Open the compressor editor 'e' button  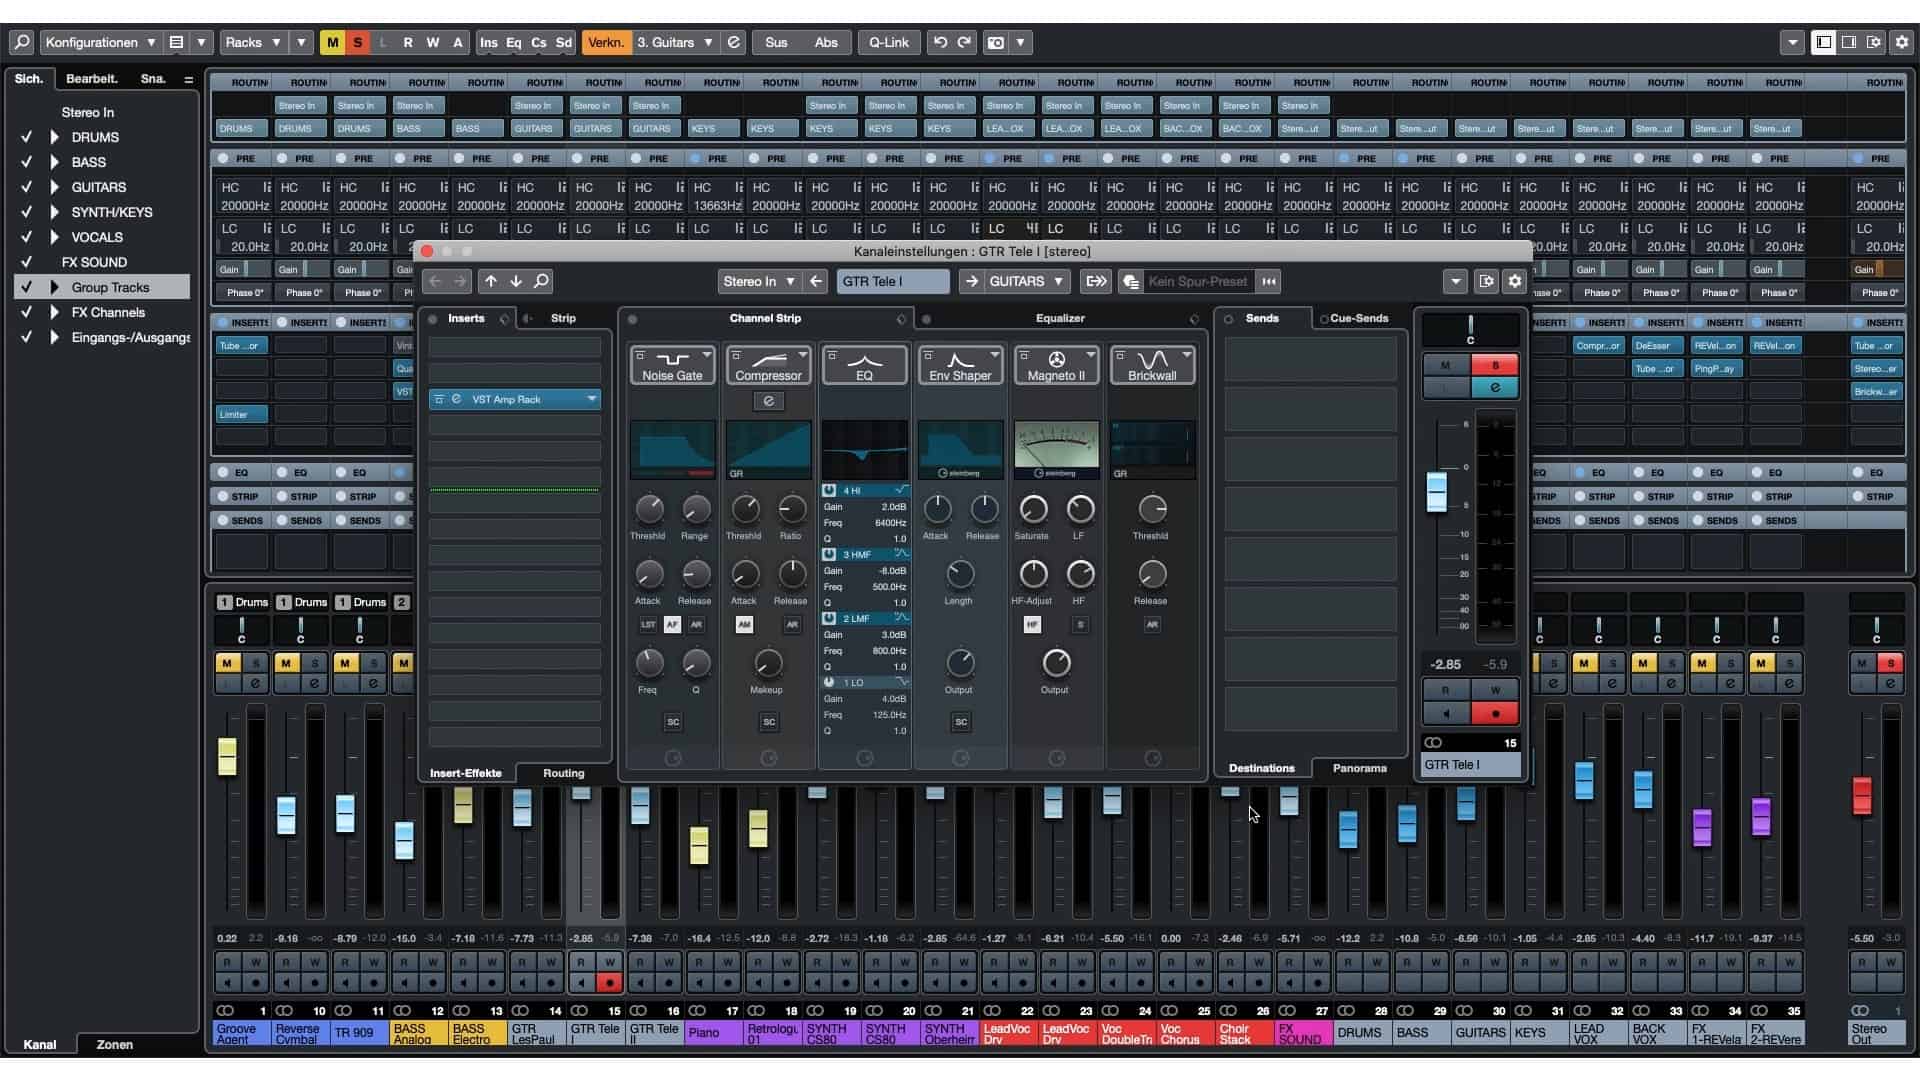(768, 401)
